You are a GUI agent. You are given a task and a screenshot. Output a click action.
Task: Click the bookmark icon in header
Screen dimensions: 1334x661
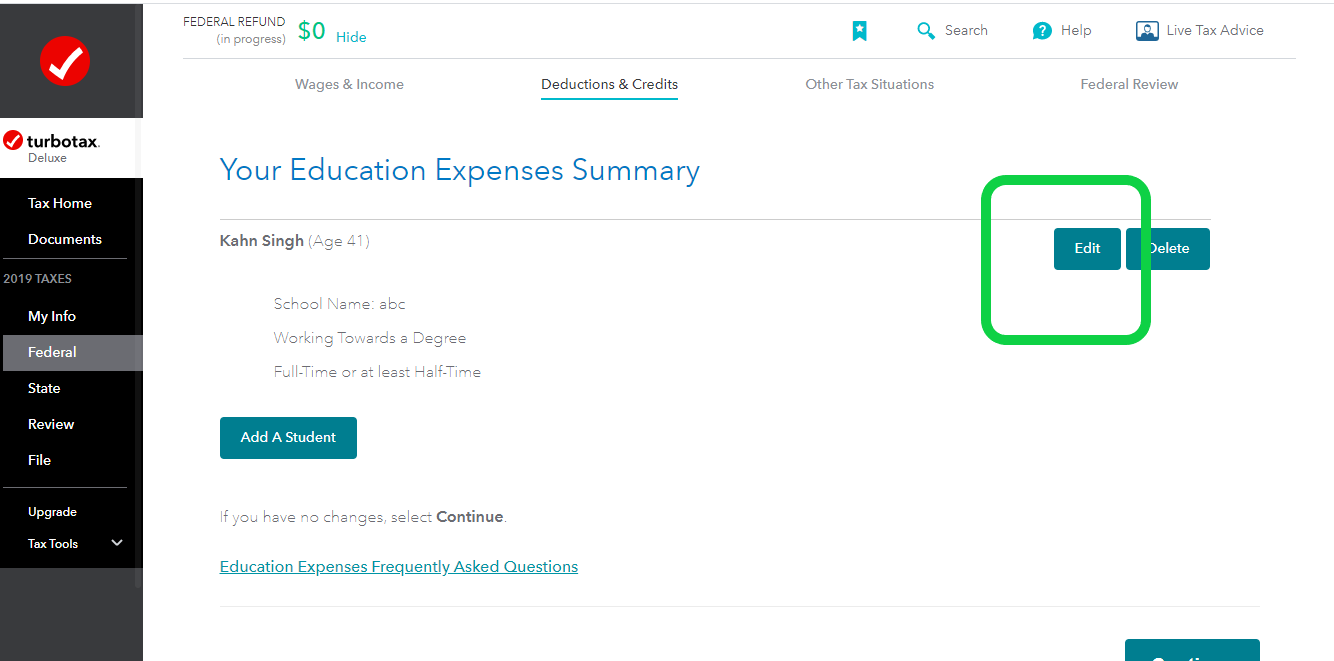click(859, 31)
